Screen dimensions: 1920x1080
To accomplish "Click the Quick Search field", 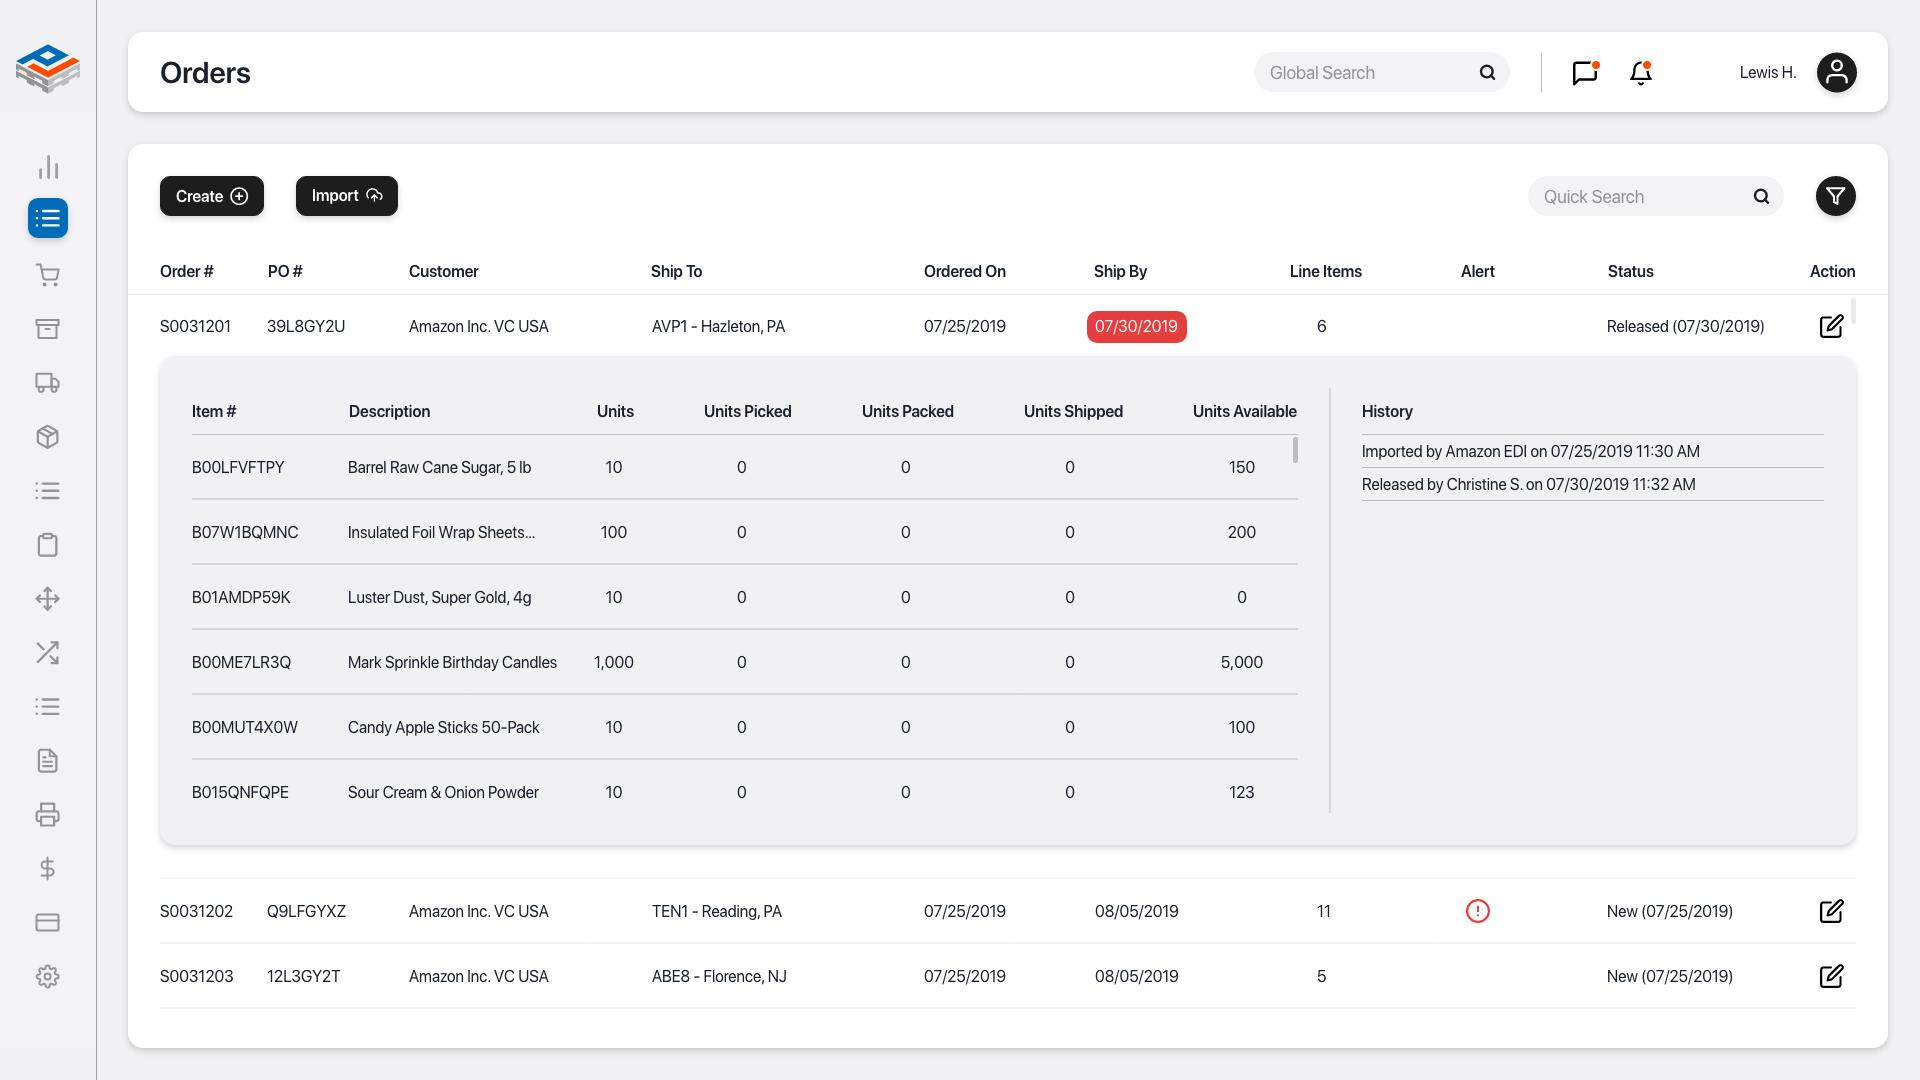I will pos(1656,195).
